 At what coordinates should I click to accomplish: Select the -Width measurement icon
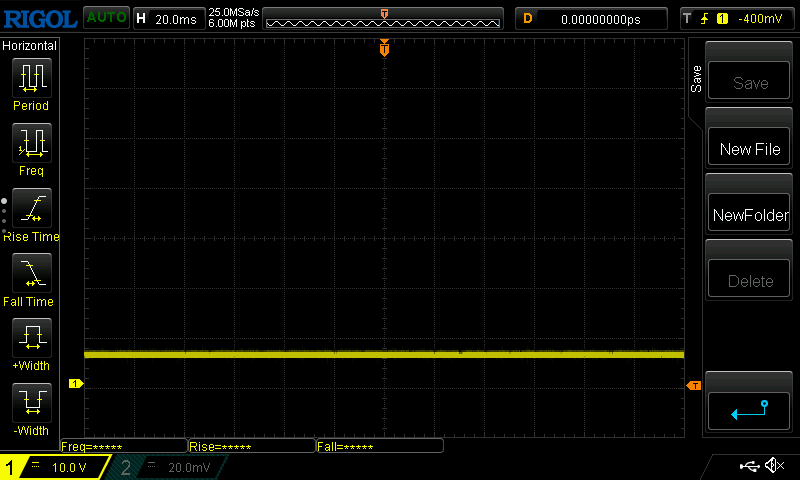click(32, 402)
